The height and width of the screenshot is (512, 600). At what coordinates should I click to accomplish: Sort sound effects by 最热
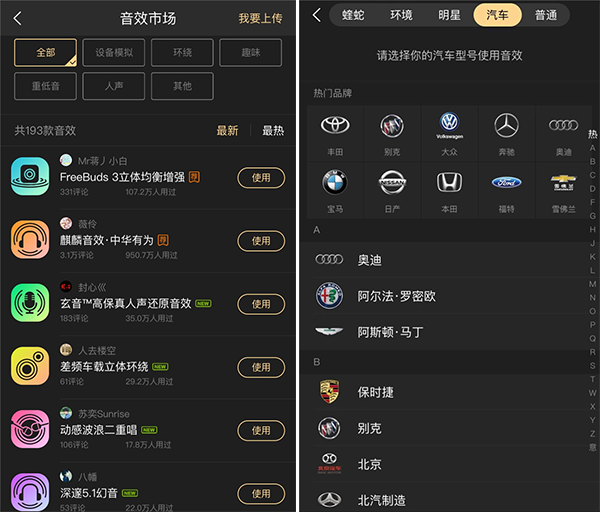tap(273, 131)
